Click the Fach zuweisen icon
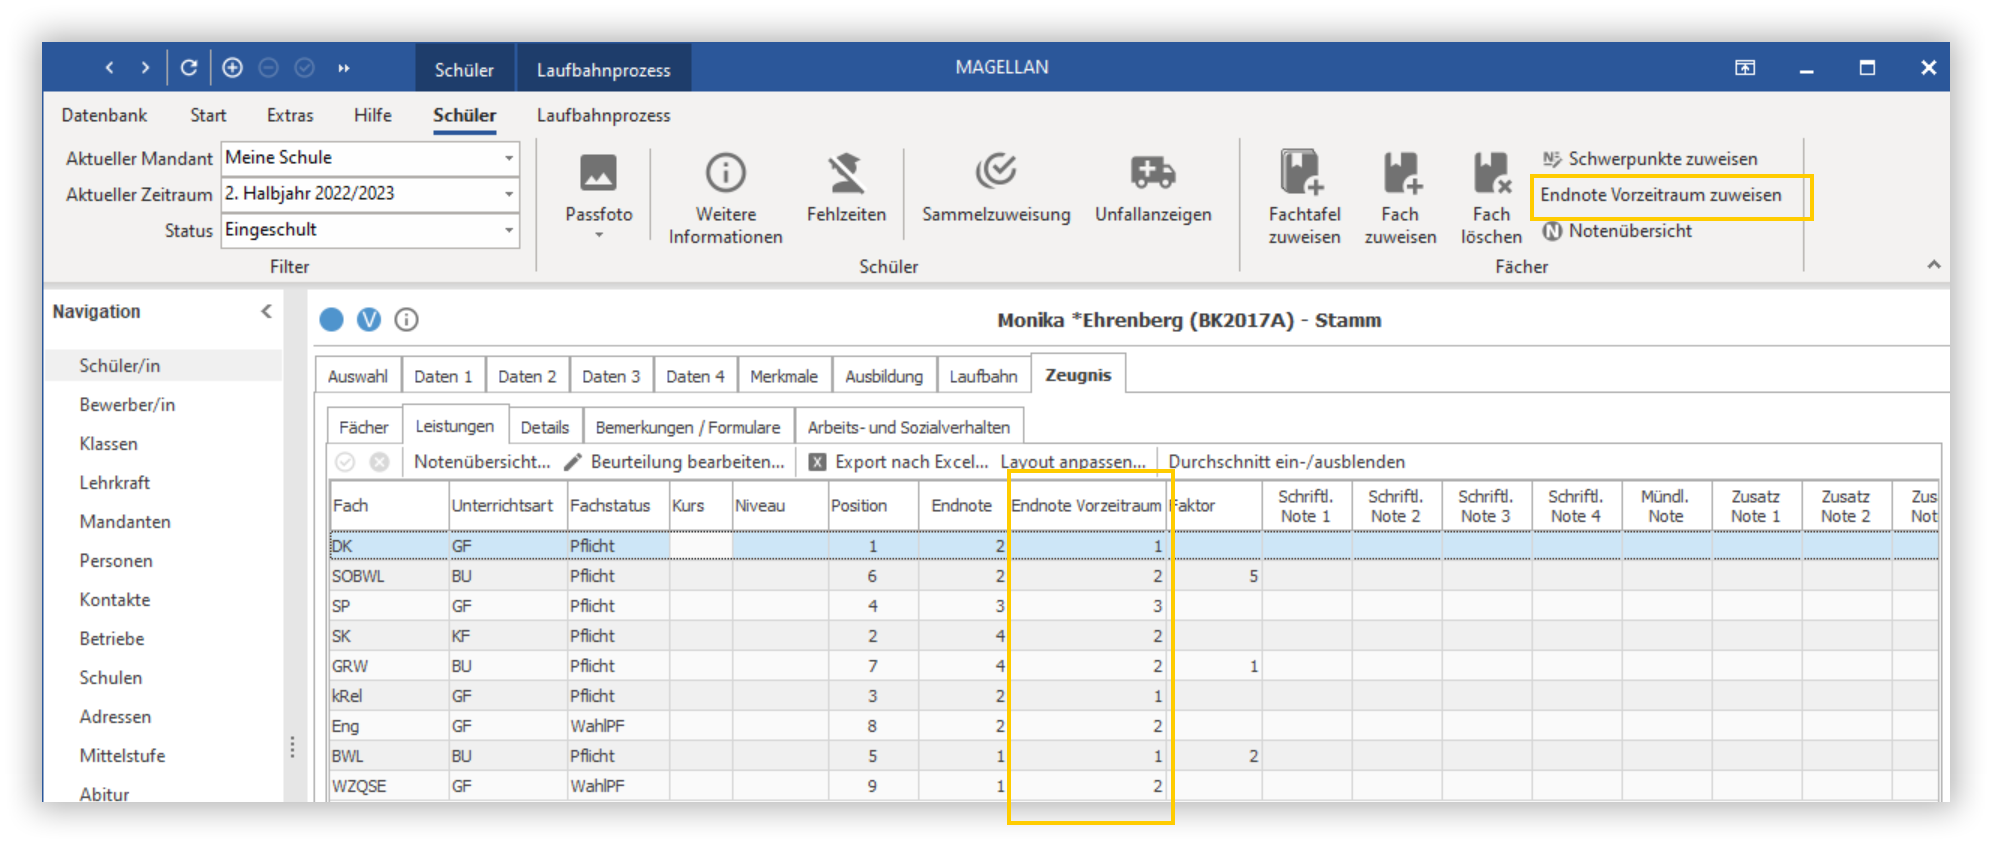The height and width of the screenshot is (844, 1992). click(1401, 172)
